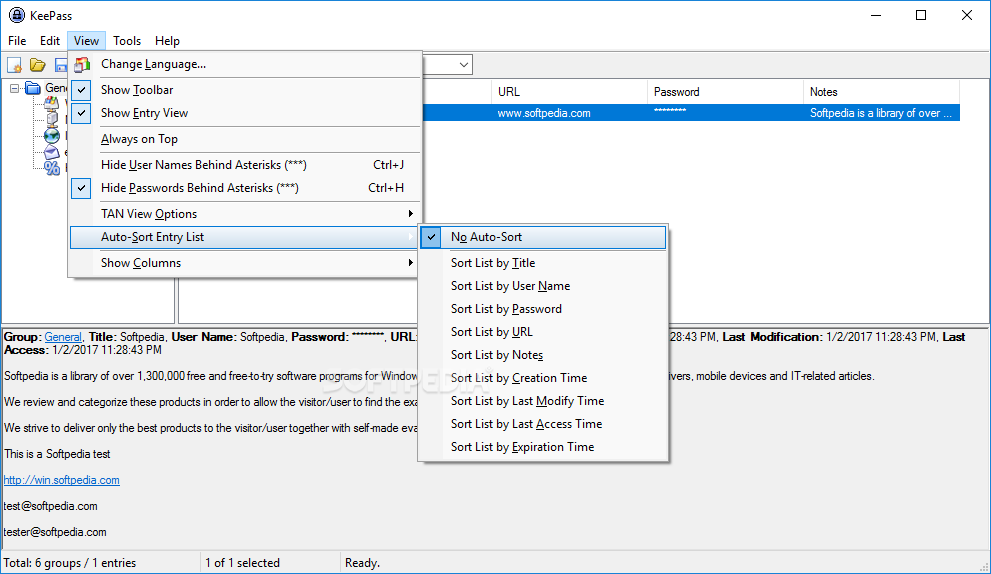Click the Change Language flags icon
Viewport: 991px width, 574px height.
pyautogui.click(x=82, y=64)
